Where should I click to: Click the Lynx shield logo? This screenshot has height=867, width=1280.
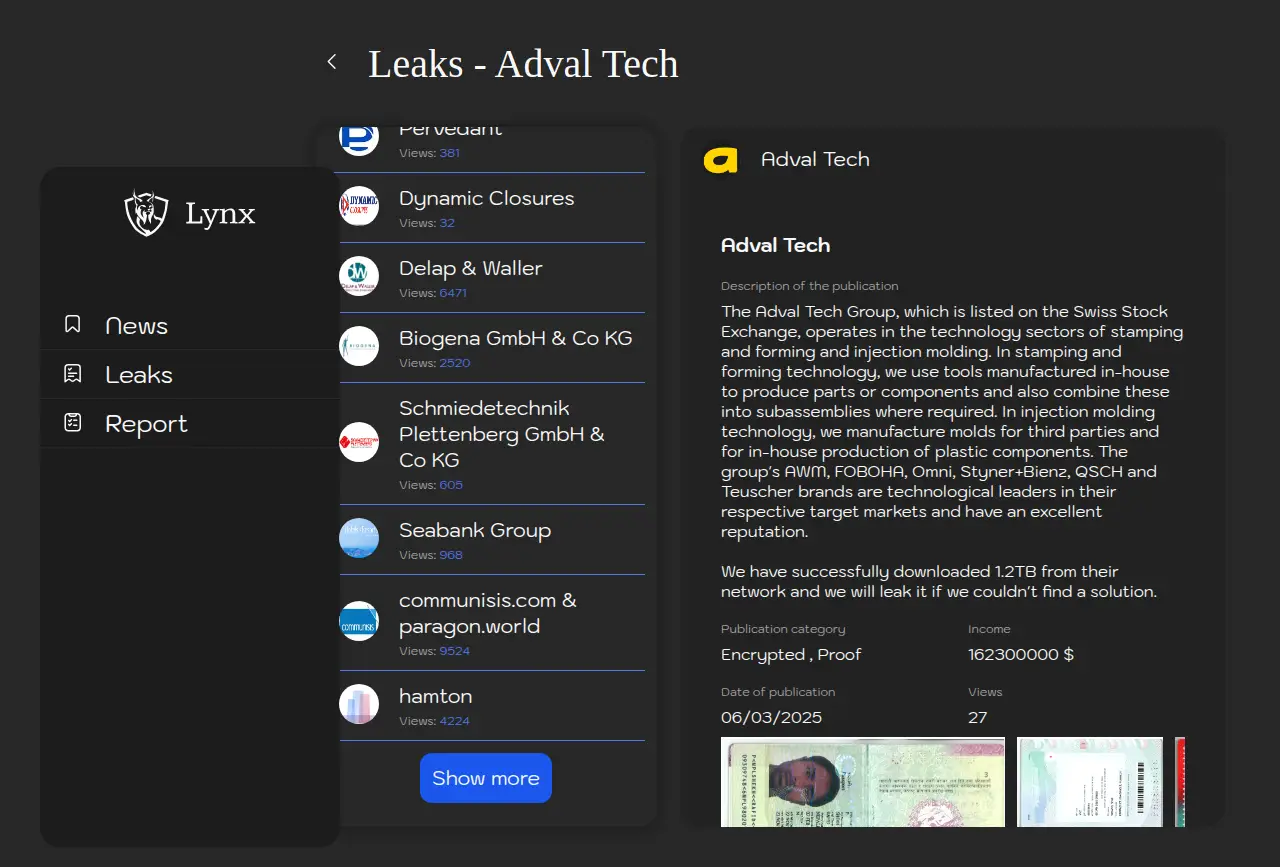point(146,213)
